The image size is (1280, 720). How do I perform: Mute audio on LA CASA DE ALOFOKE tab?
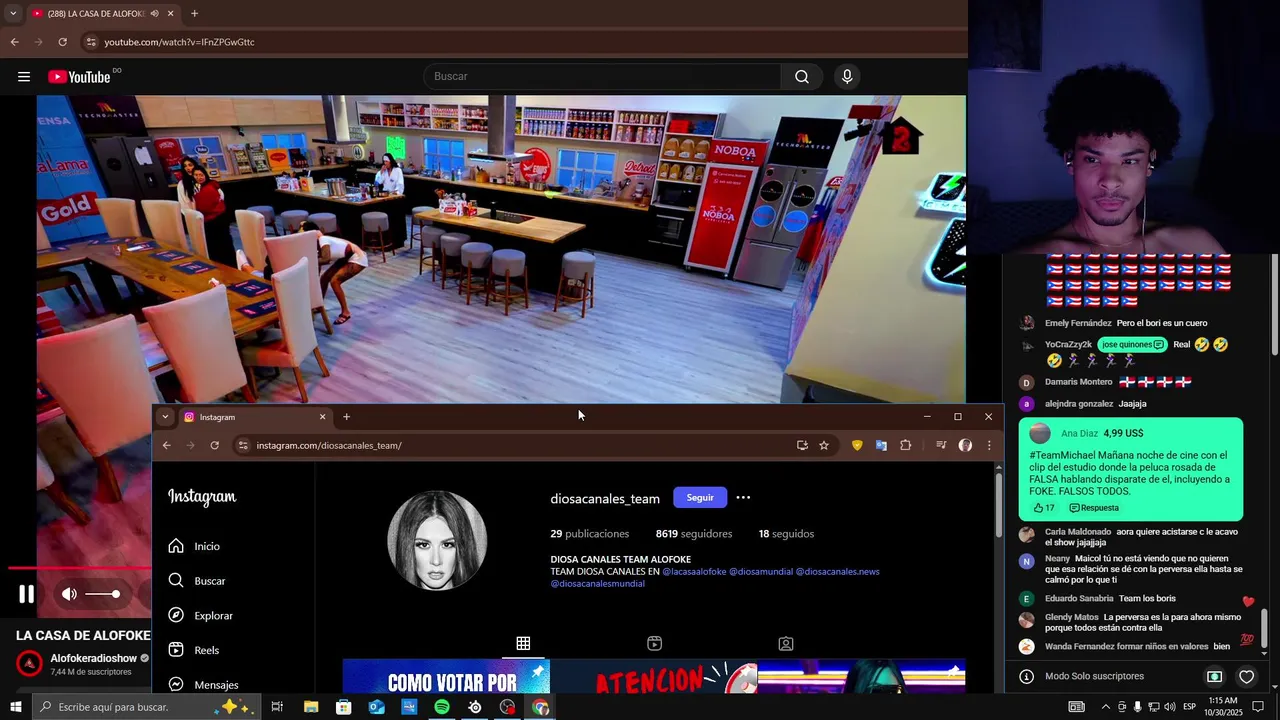coord(154,14)
